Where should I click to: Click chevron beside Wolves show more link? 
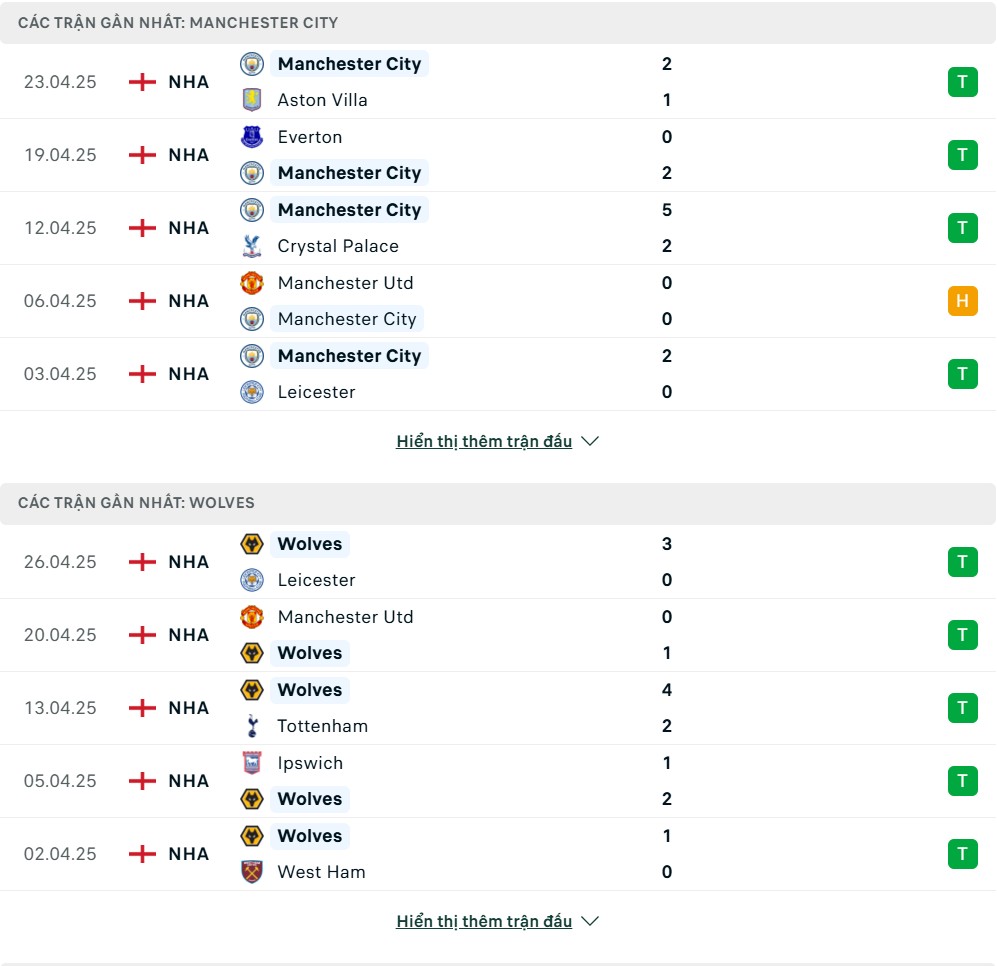point(590,921)
